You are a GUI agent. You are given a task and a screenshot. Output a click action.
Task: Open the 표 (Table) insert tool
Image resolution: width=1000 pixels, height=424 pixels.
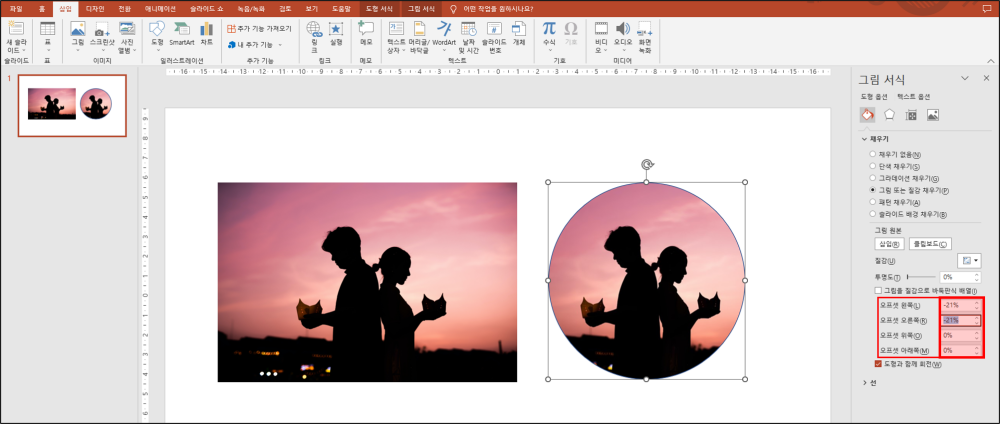click(x=47, y=29)
